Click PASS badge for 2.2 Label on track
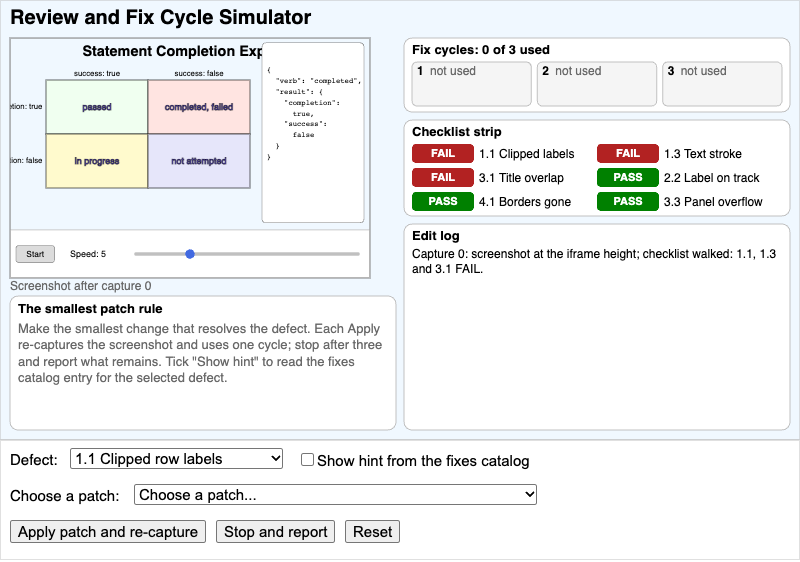The image size is (800, 562). point(628,177)
